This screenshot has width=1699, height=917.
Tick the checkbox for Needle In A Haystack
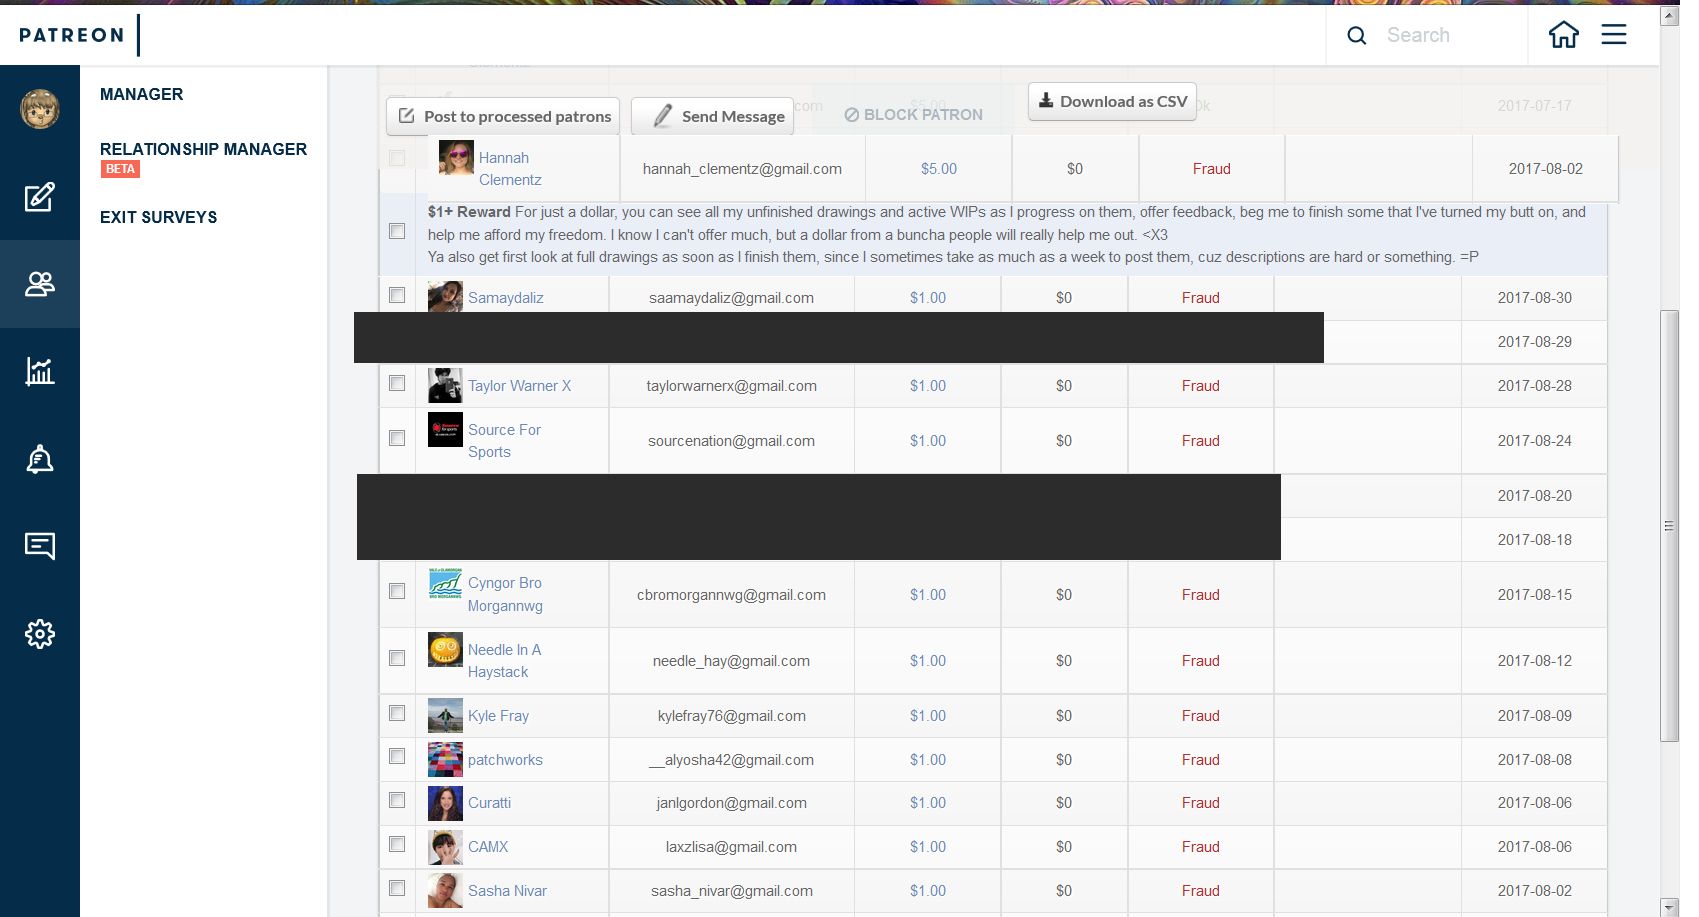pos(397,658)
